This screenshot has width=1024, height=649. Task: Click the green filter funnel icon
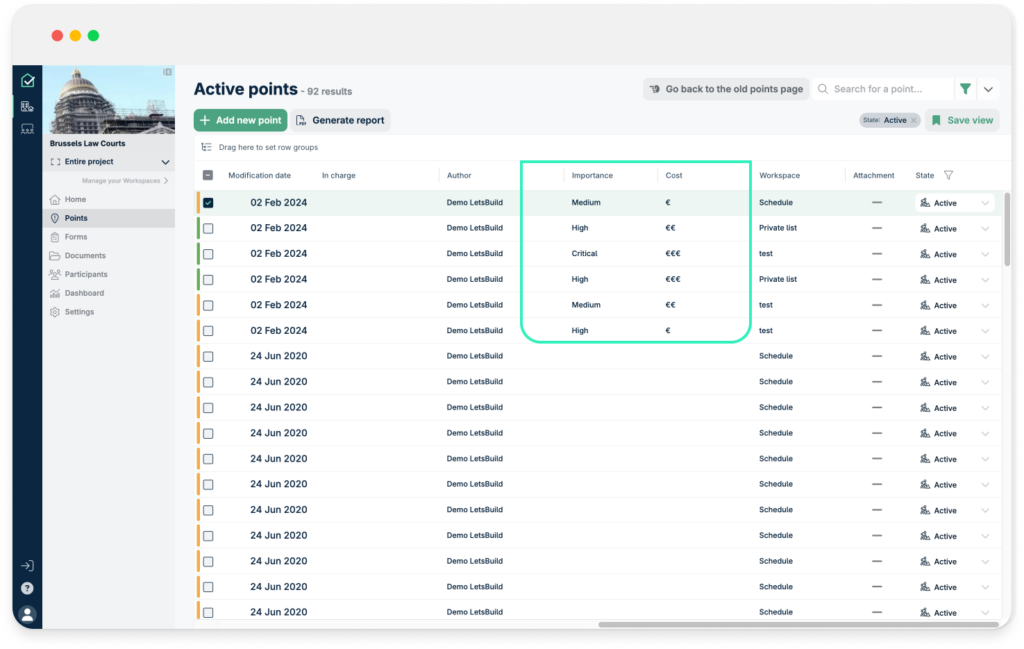tap(965, 88)
